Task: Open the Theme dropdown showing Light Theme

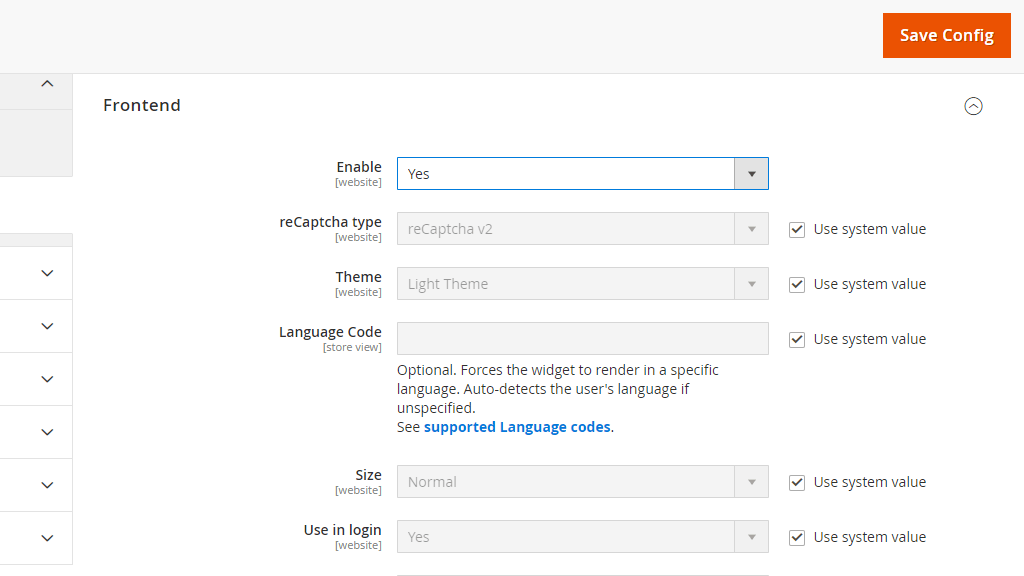Action: coord(583,283)
